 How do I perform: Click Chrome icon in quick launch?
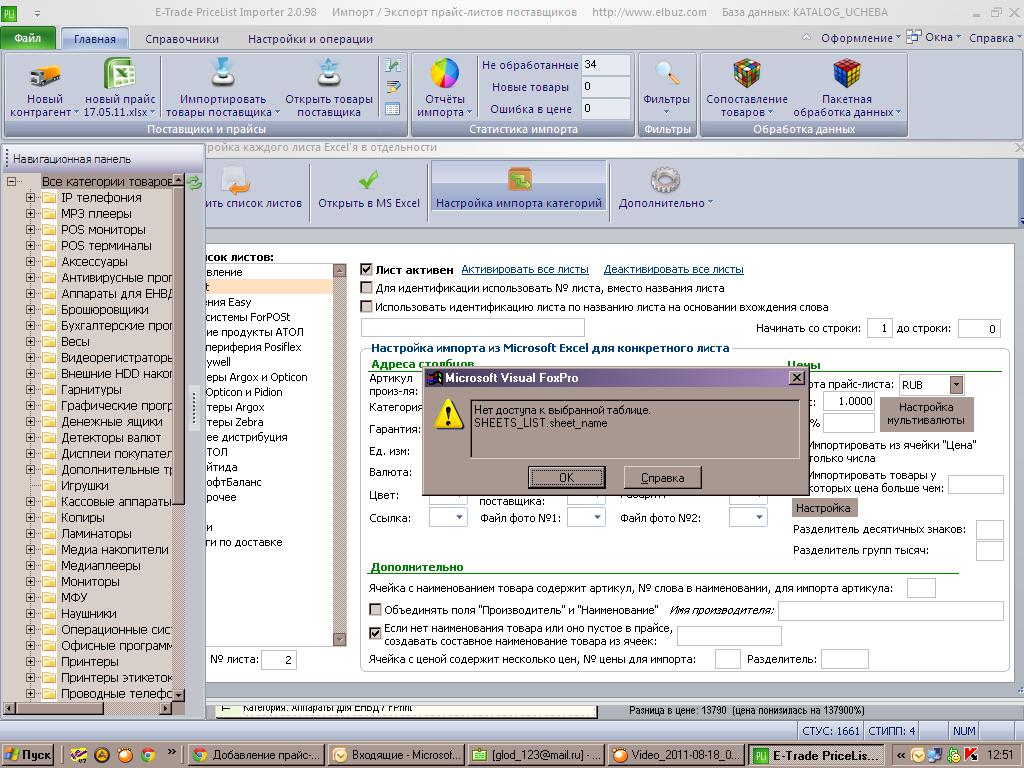(148, 755)
